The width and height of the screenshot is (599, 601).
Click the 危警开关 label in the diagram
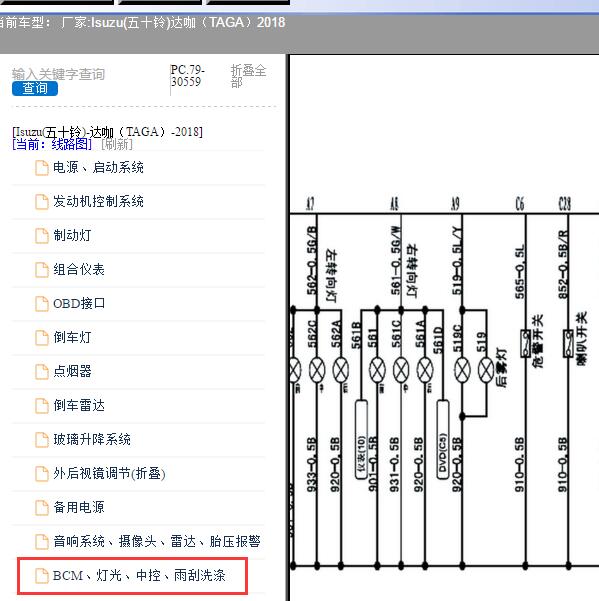click(537, 341)
